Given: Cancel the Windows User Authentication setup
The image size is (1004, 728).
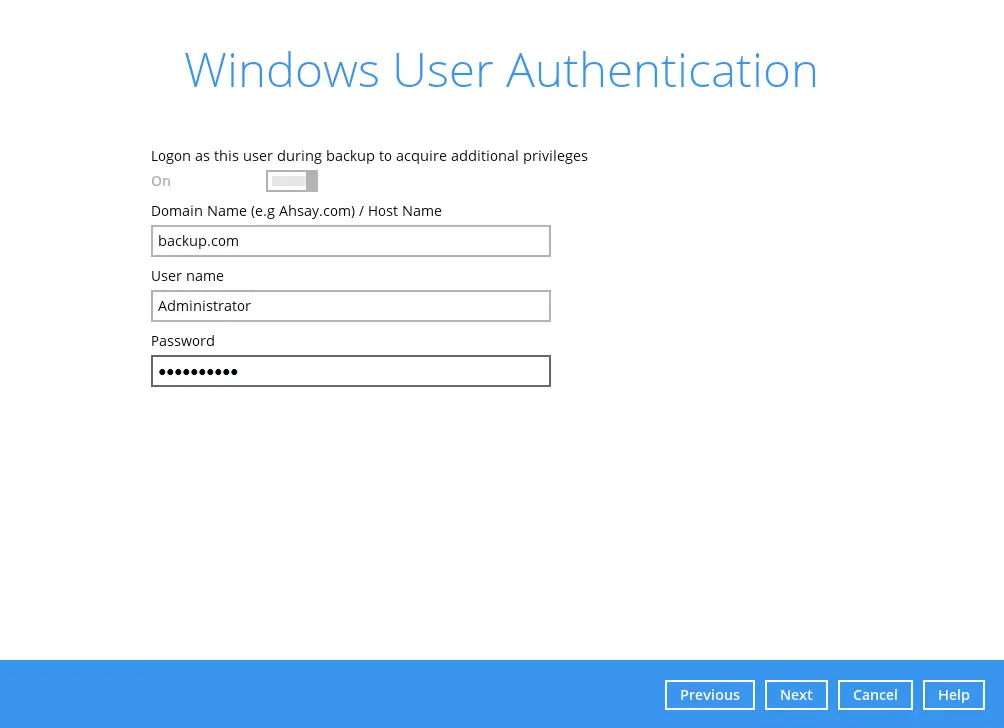Looking at the screenshot, I should [875, 694].
